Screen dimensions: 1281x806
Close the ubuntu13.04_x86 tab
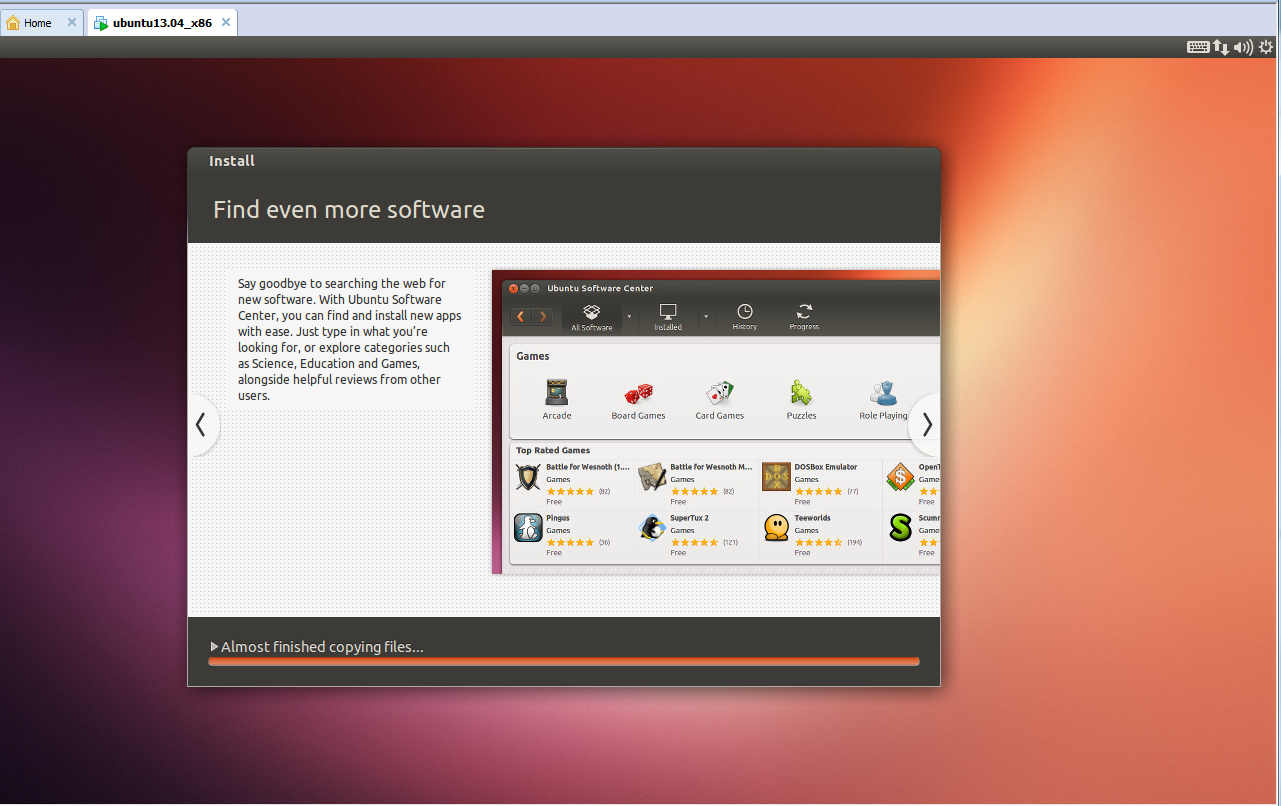point(226,23)
